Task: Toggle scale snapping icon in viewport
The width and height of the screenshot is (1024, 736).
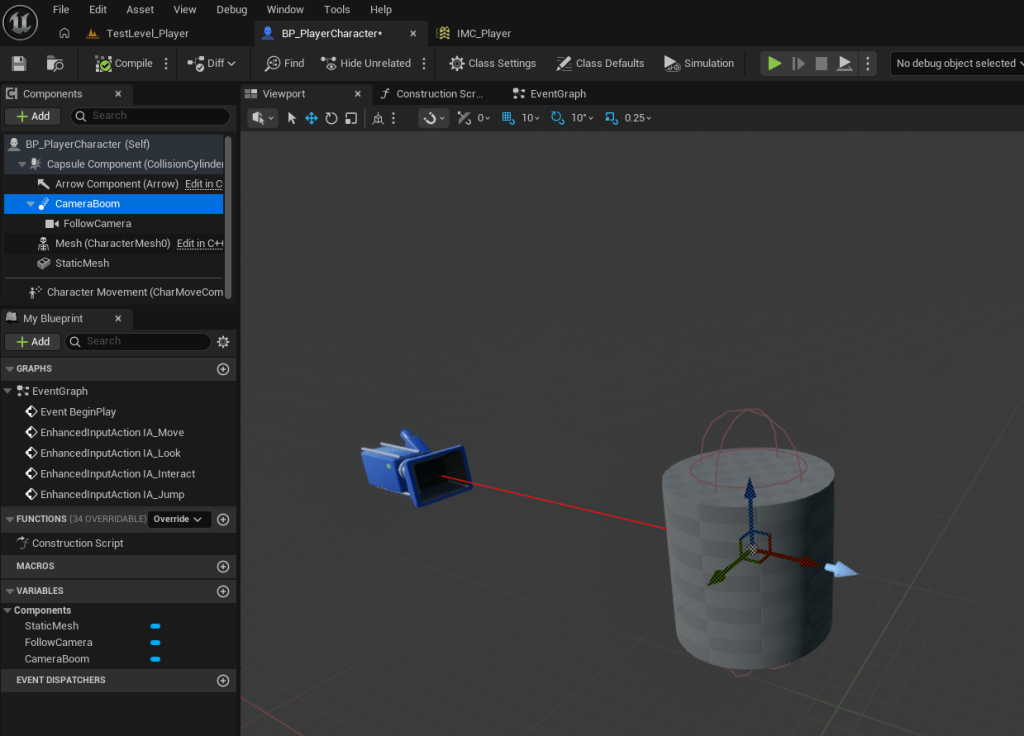Action: (x=611, y=118)
